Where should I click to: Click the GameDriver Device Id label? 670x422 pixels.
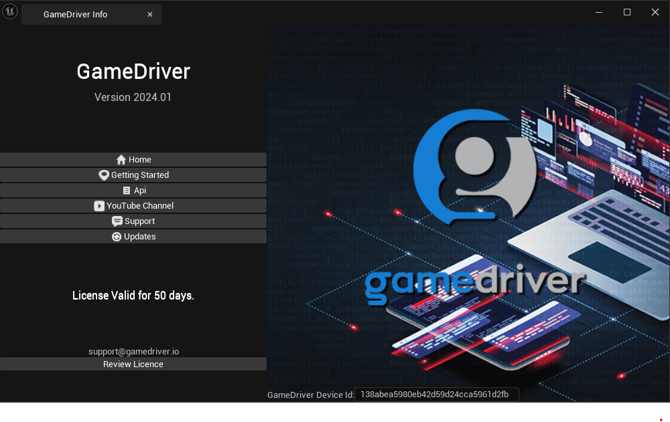(310, 395)
